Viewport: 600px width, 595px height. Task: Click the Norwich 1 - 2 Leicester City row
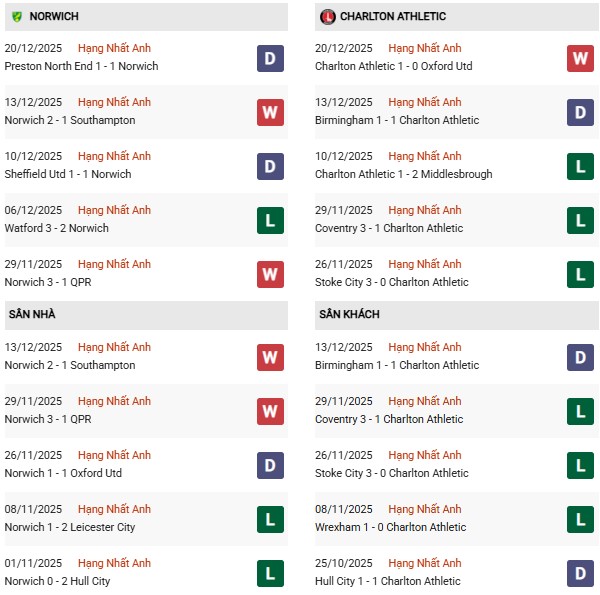[x=70, y=527]
